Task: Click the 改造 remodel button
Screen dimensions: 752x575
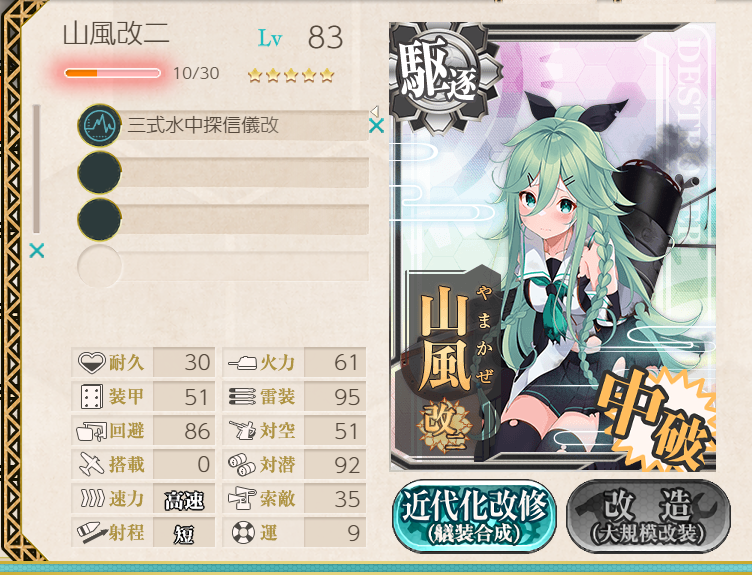Action: [648, 517]
